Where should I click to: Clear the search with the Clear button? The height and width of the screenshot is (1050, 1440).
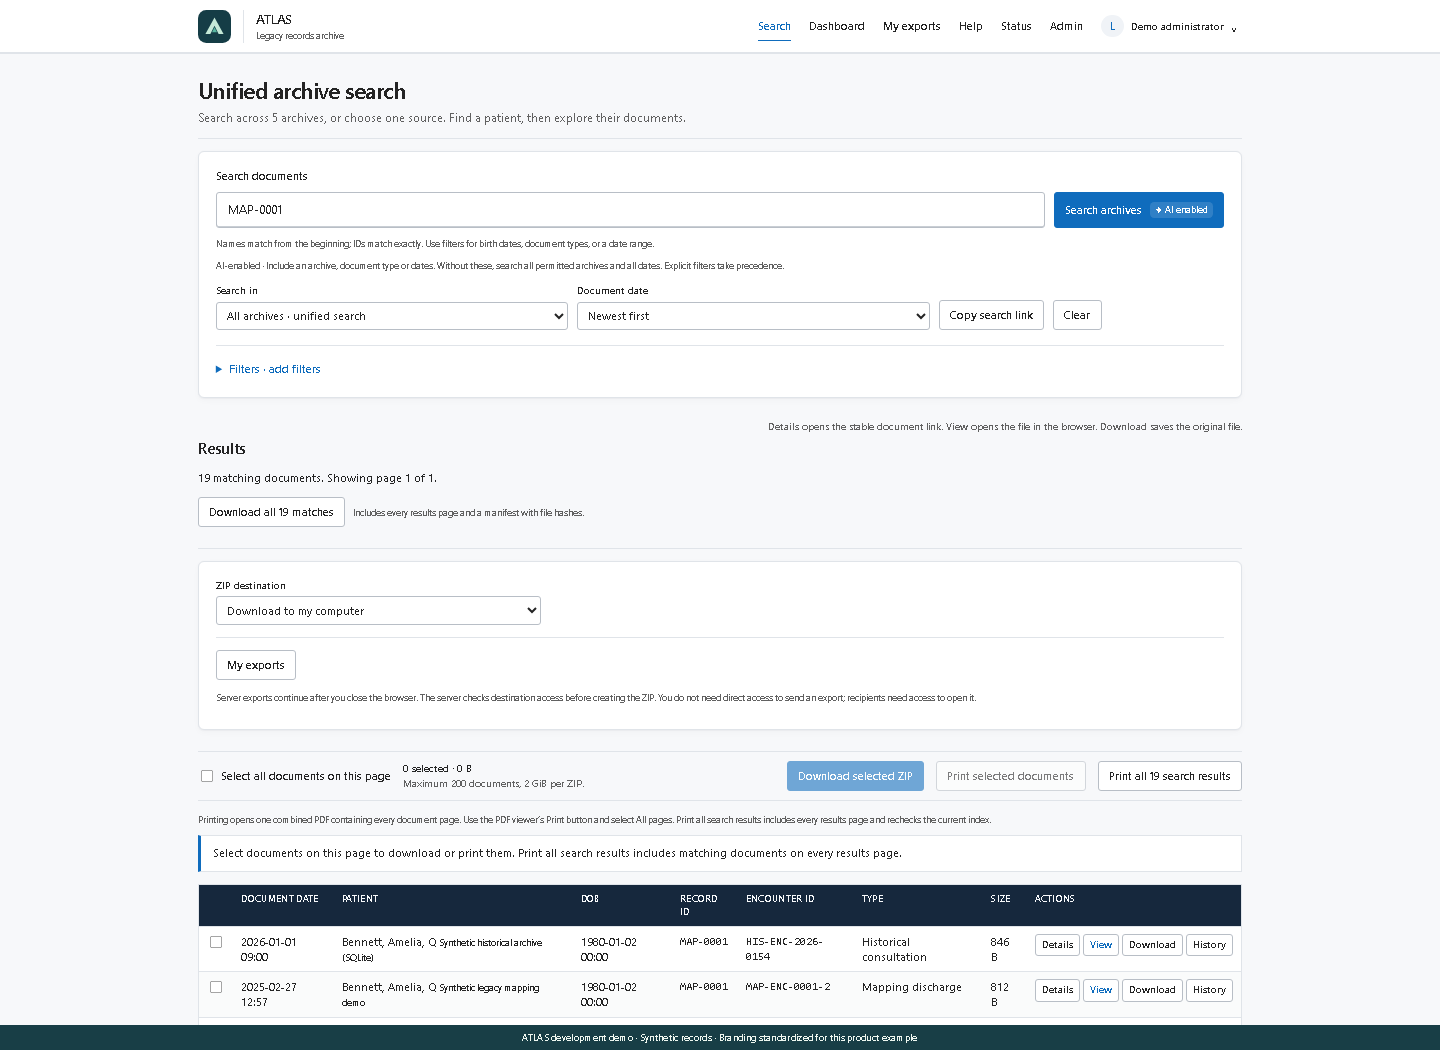pos(1077,315)
